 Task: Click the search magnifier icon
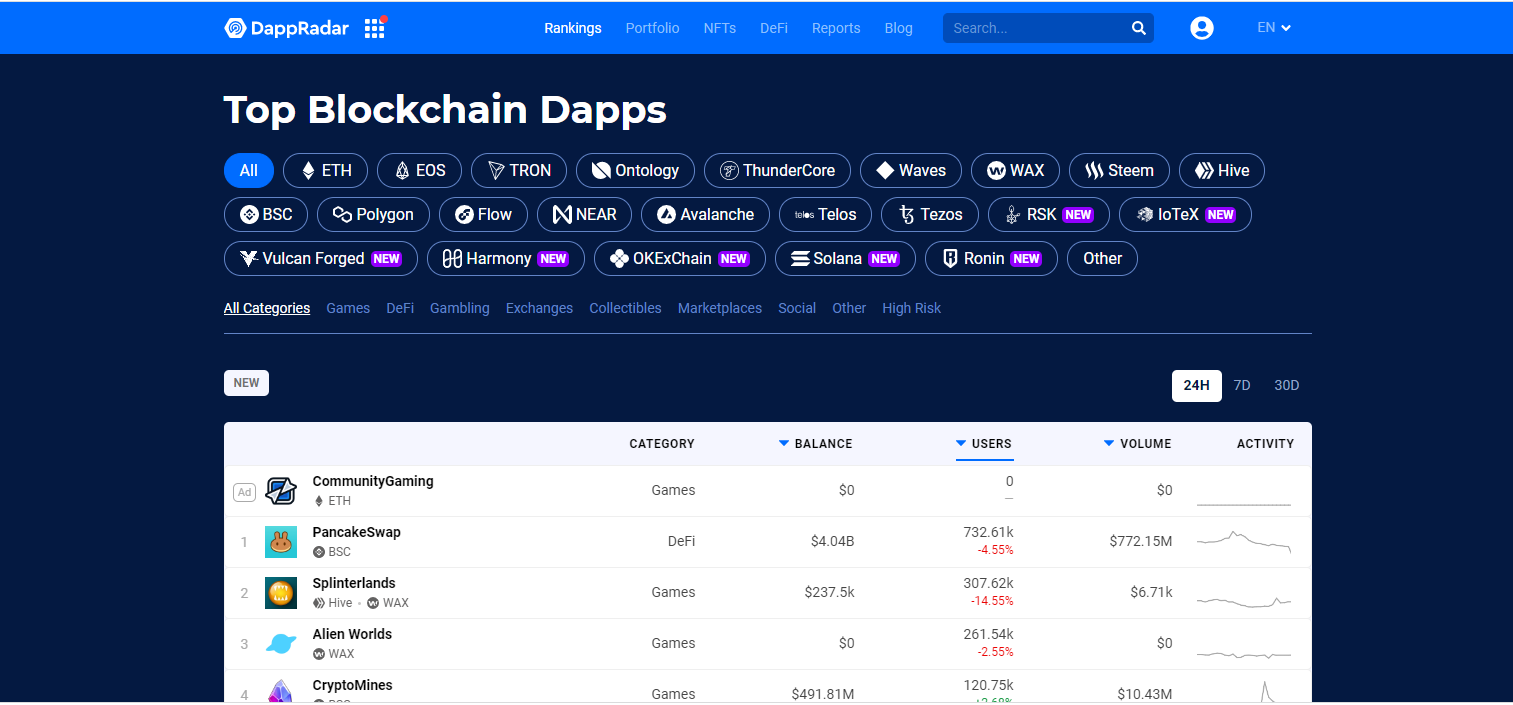point(1138,28)
